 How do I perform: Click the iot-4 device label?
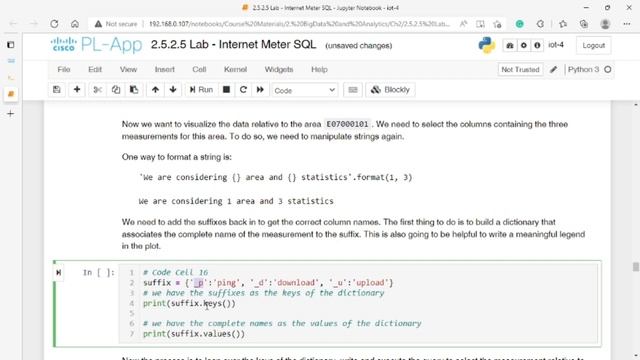point(556,45)
